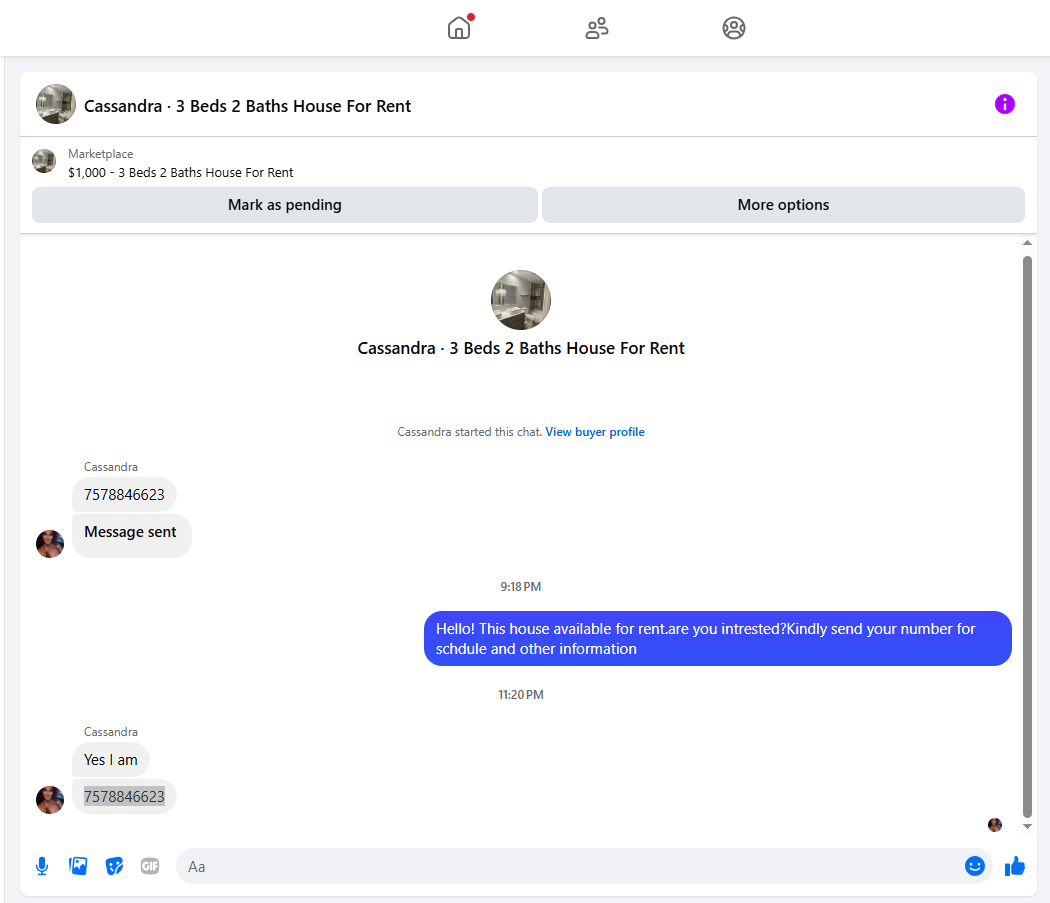Choose a sticker with the sticker icon
This screenshot has height=903, width=1050.
click(115, 866)
